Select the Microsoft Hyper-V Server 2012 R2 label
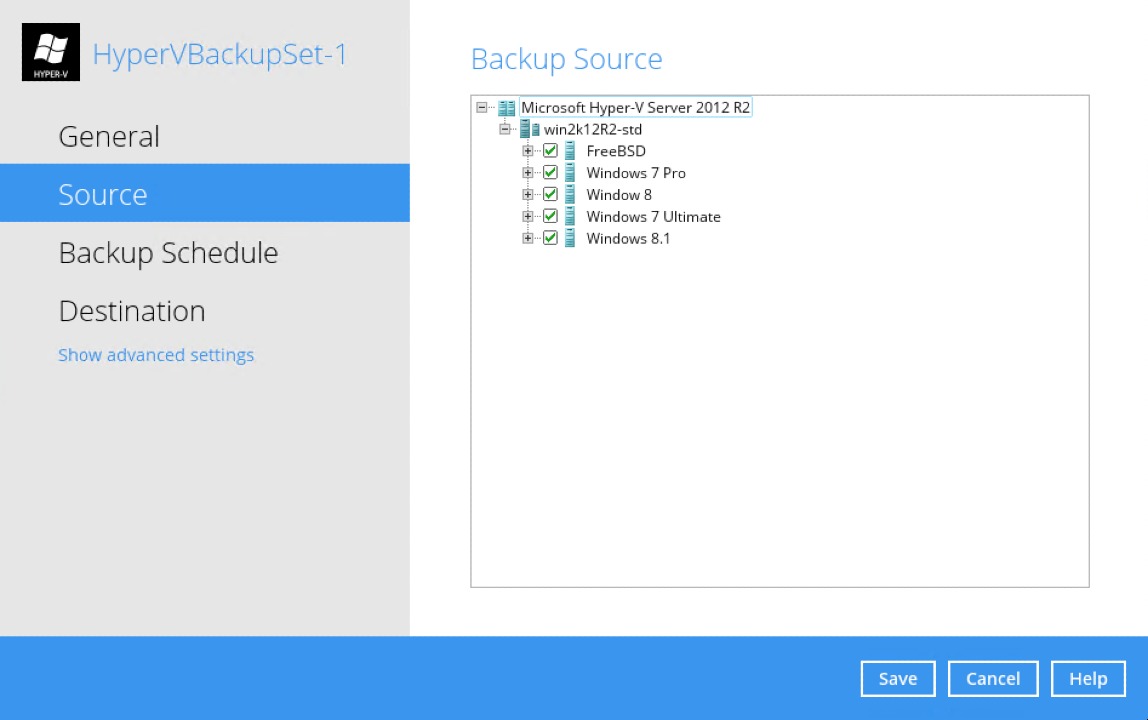Viewport: 1148px width, 720px height. pos(636,107)
